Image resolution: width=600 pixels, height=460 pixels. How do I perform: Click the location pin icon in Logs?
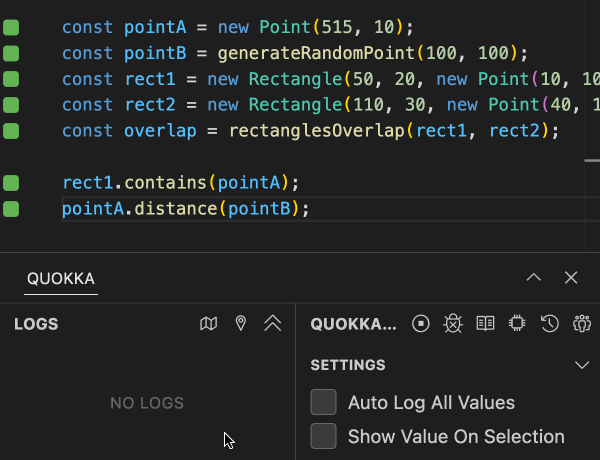coord(240,324)
